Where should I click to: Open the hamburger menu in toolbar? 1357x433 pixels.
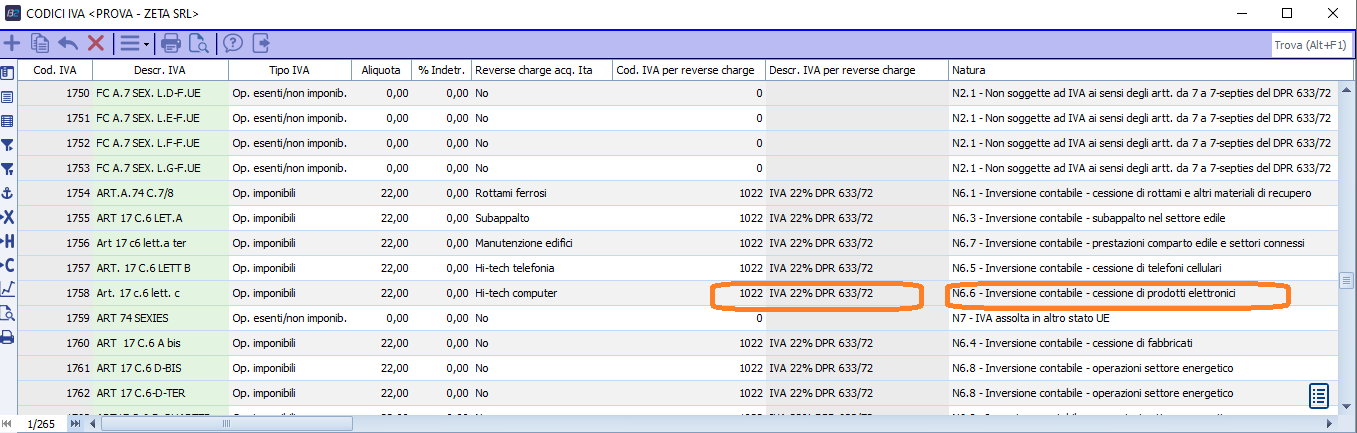[130, 43]
